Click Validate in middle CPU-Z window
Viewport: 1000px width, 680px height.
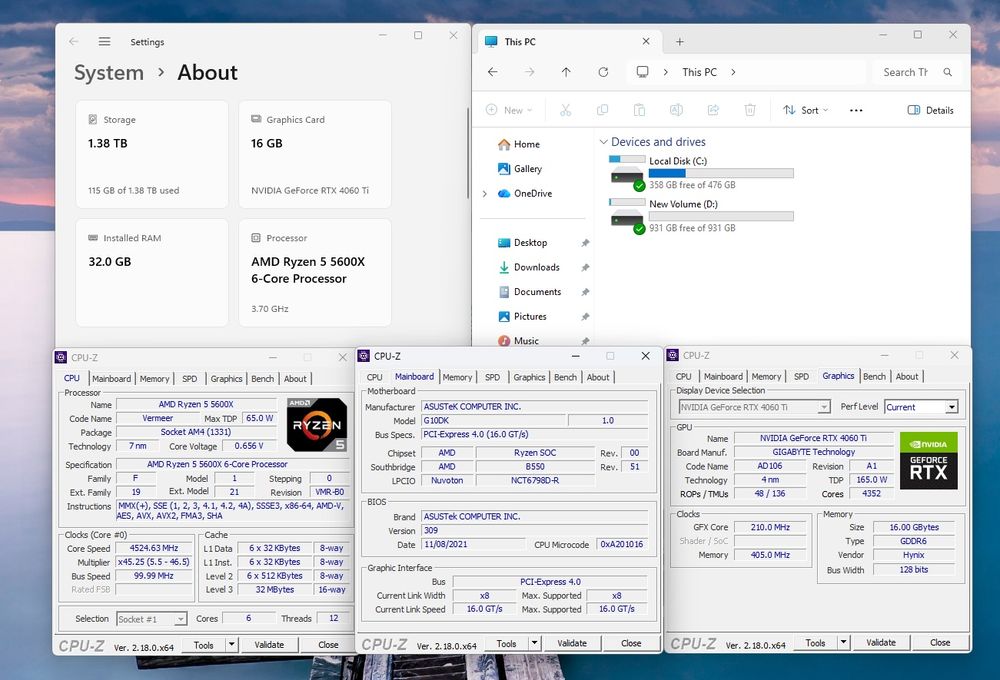(572, 643)
